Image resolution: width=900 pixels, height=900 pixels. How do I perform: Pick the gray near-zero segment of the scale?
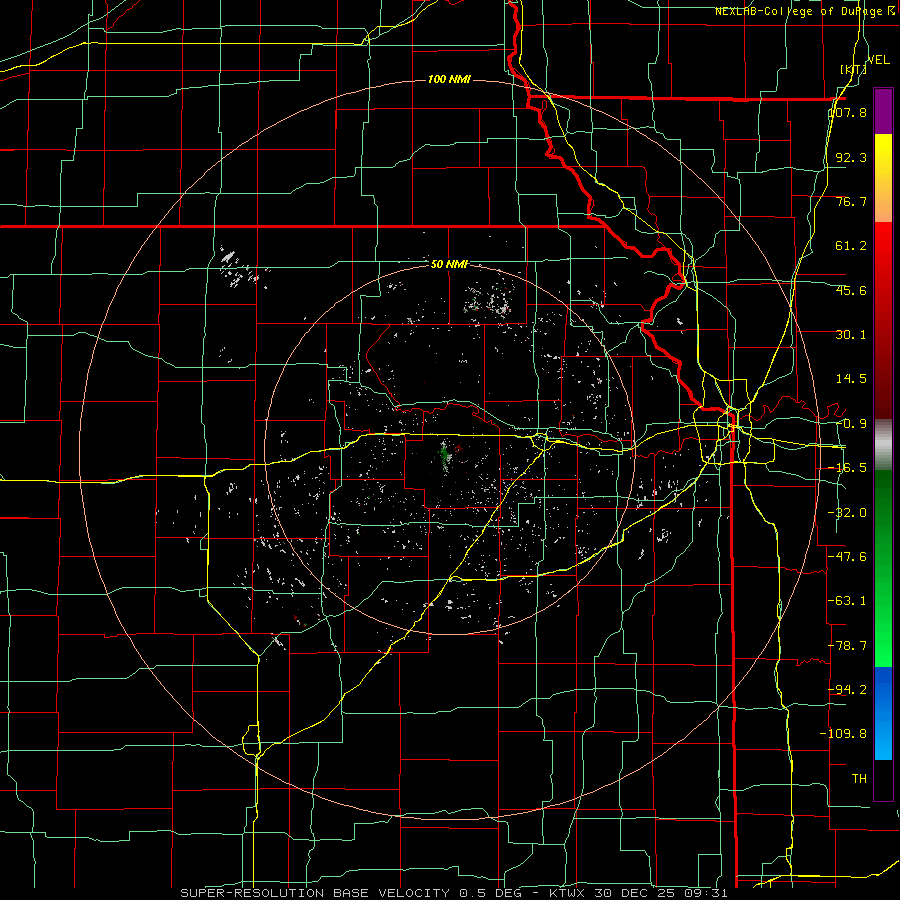coord(883,444)
